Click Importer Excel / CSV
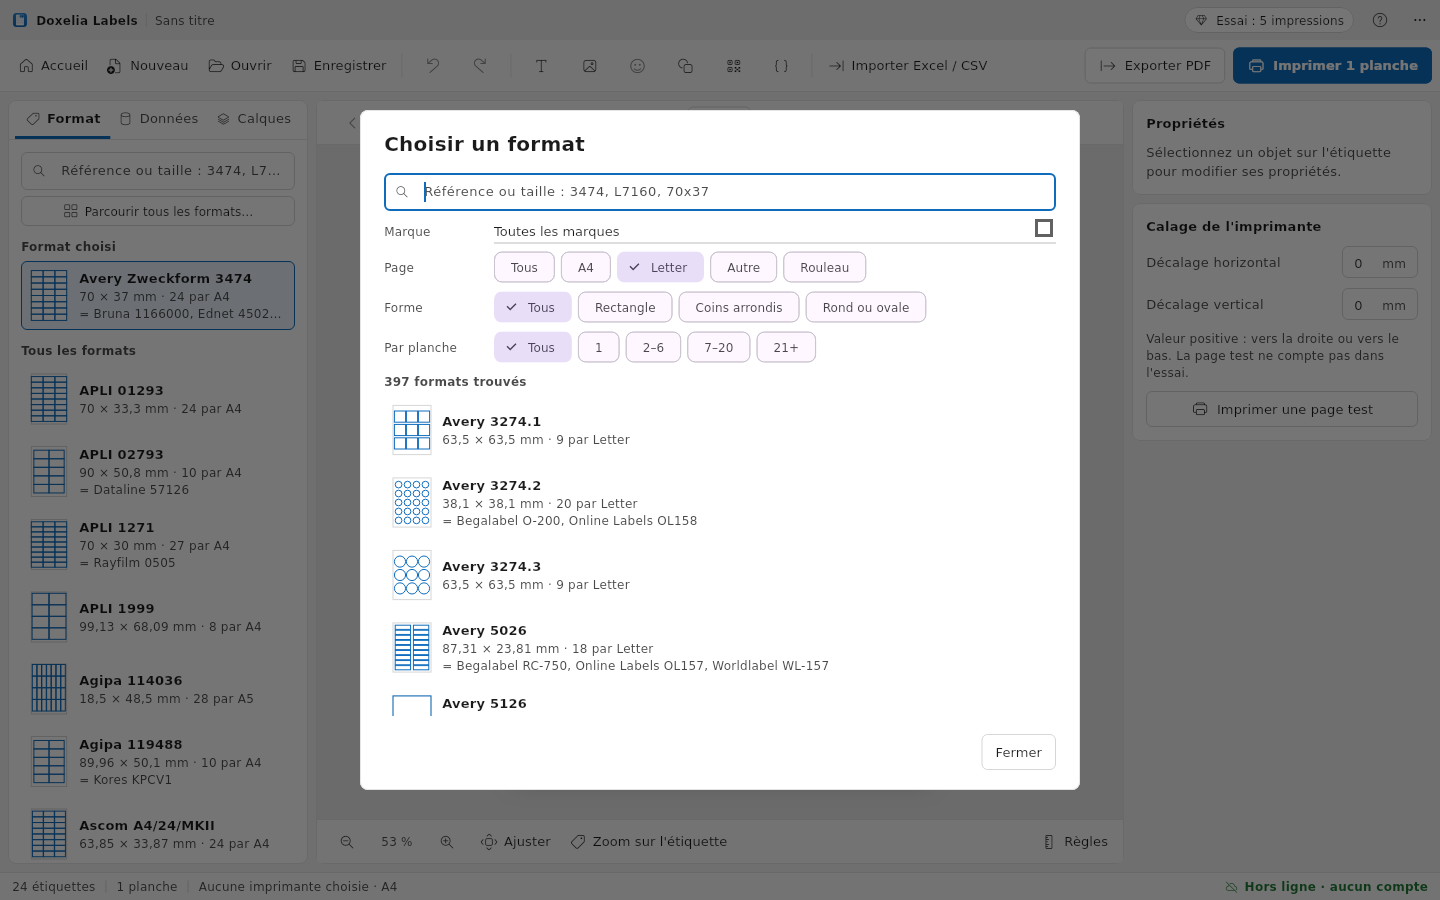1440x900 pixels. [908, 66]
